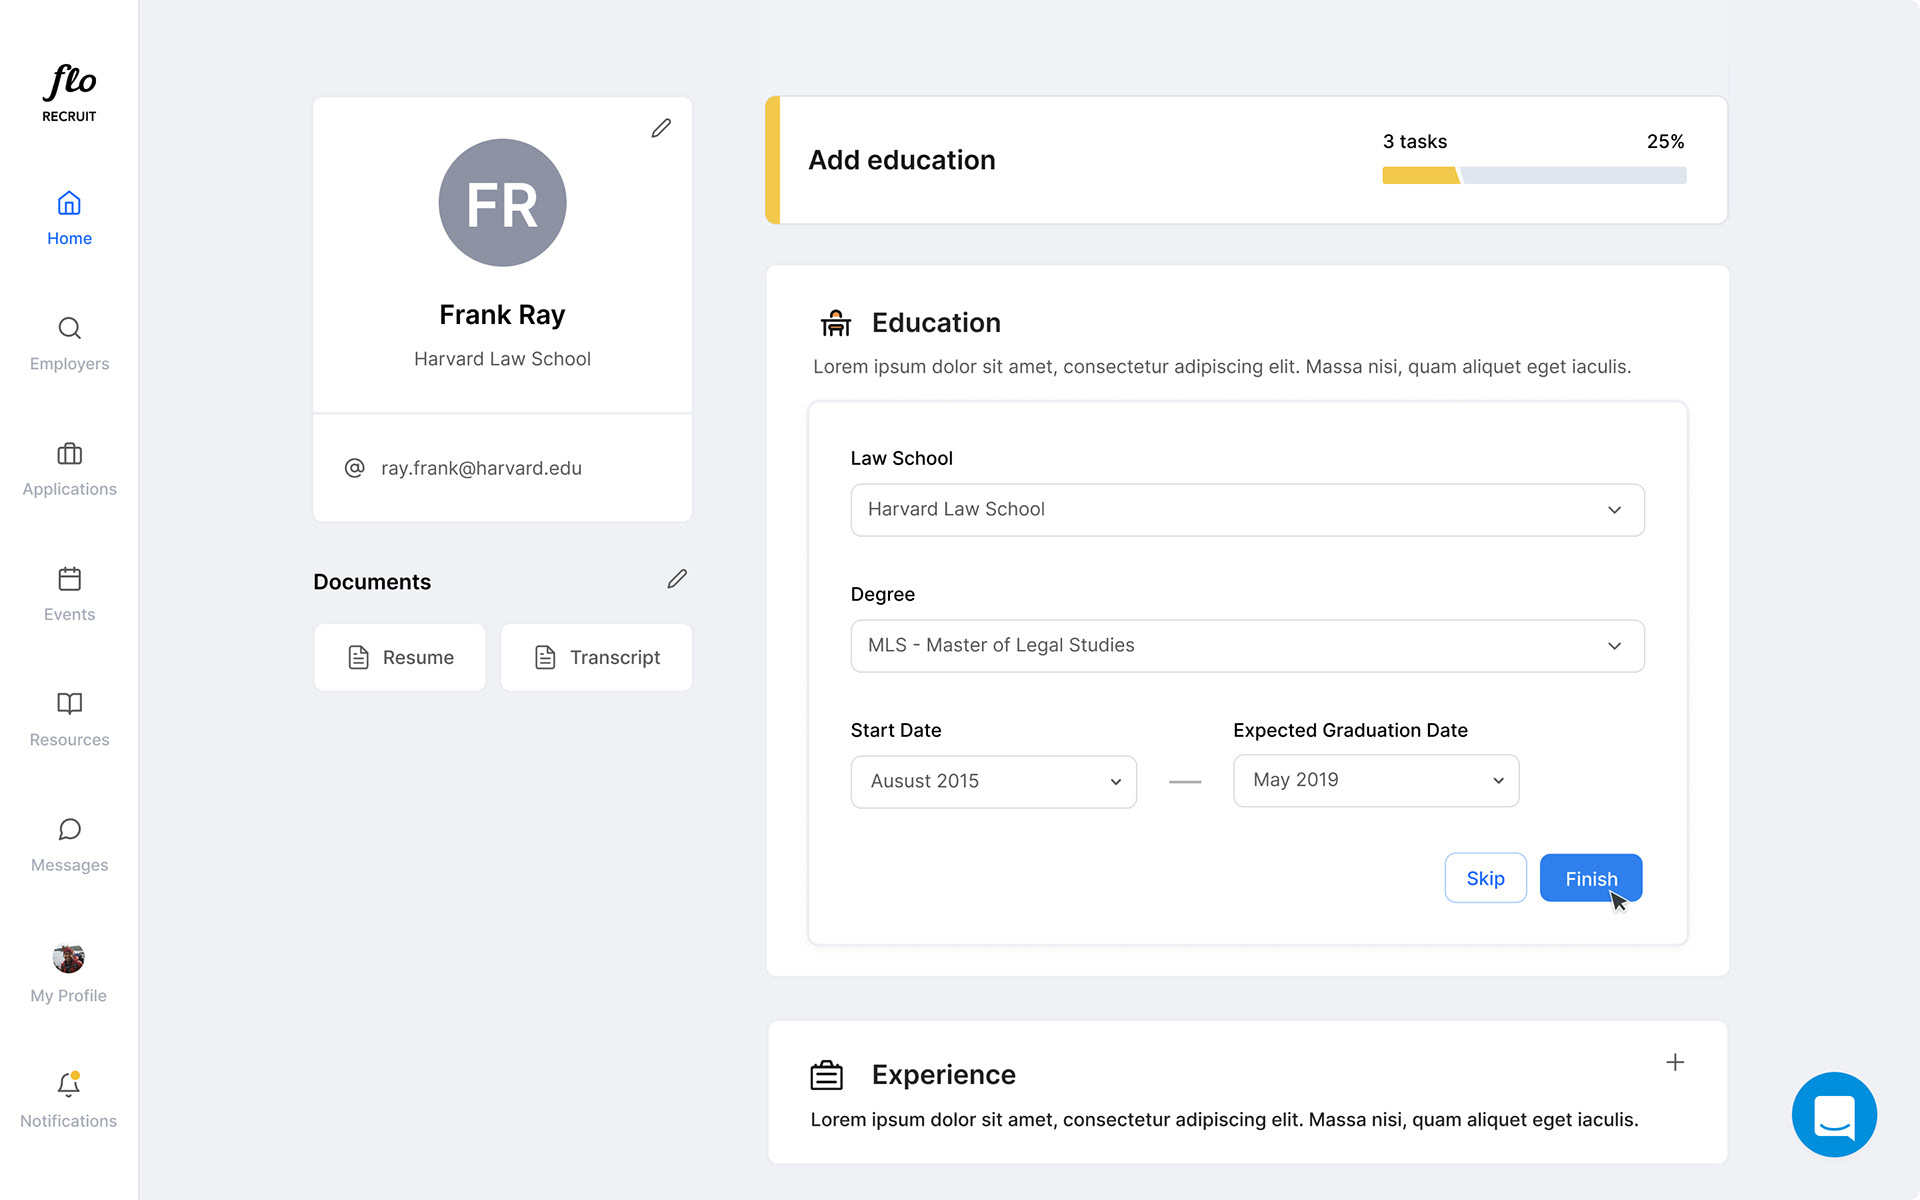Click the 25% progress label
The width and height of the screenshot is (1920, 1200).
[x=1665, y=142]
